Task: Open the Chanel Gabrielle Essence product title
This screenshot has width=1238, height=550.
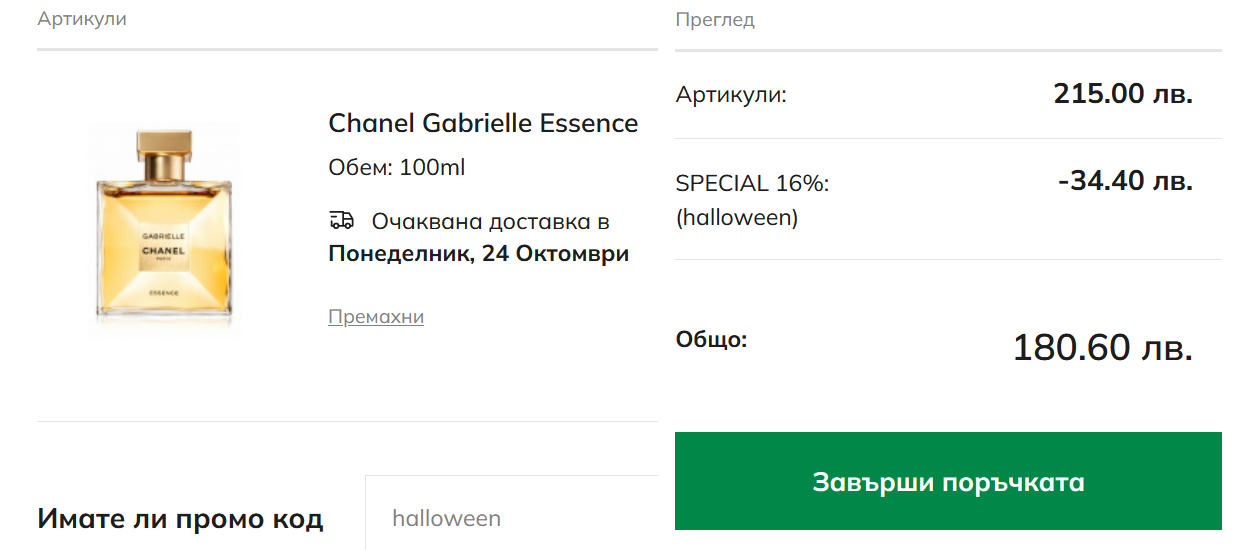Action: click(483, 123)
